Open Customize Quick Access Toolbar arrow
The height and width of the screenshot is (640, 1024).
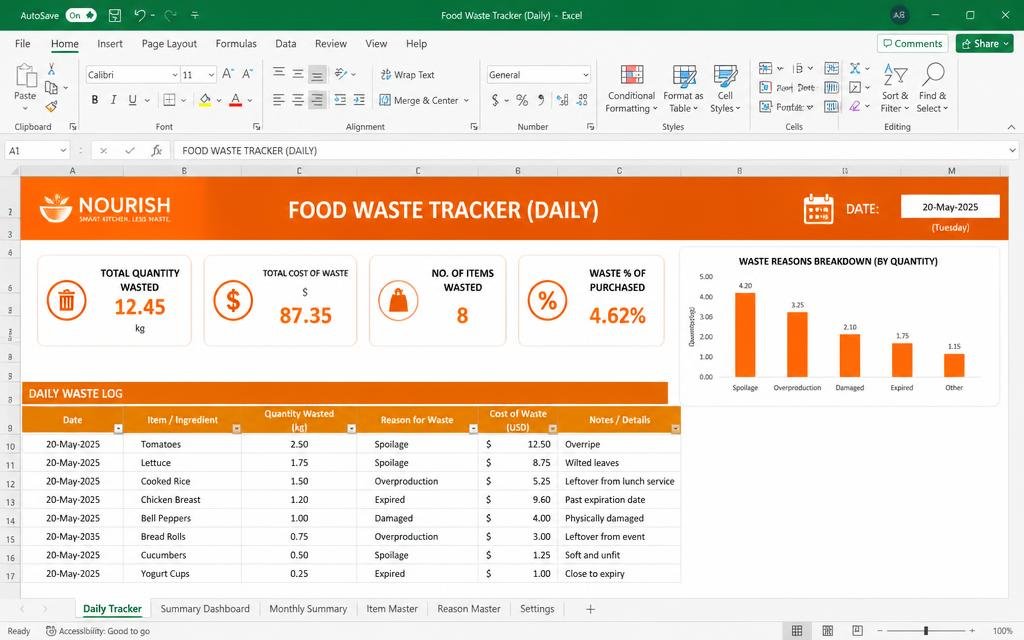[195, 15]
